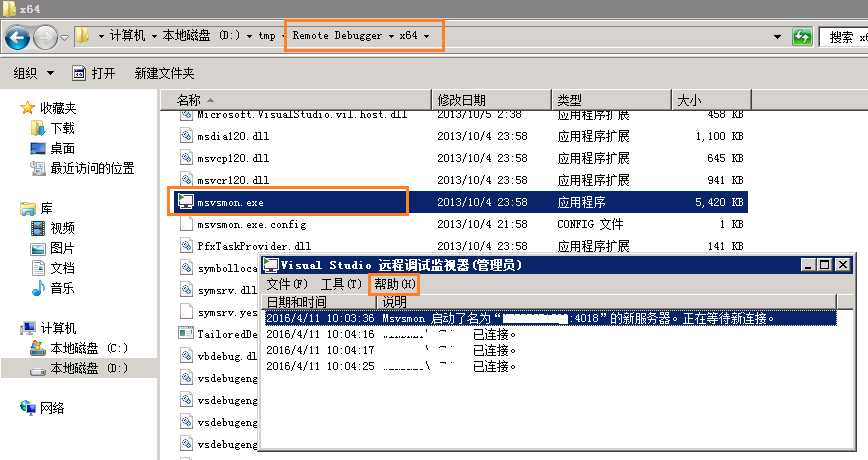
Task: Select Remote Debugger breadcrumb segment
Action: (x=337, y=35)
